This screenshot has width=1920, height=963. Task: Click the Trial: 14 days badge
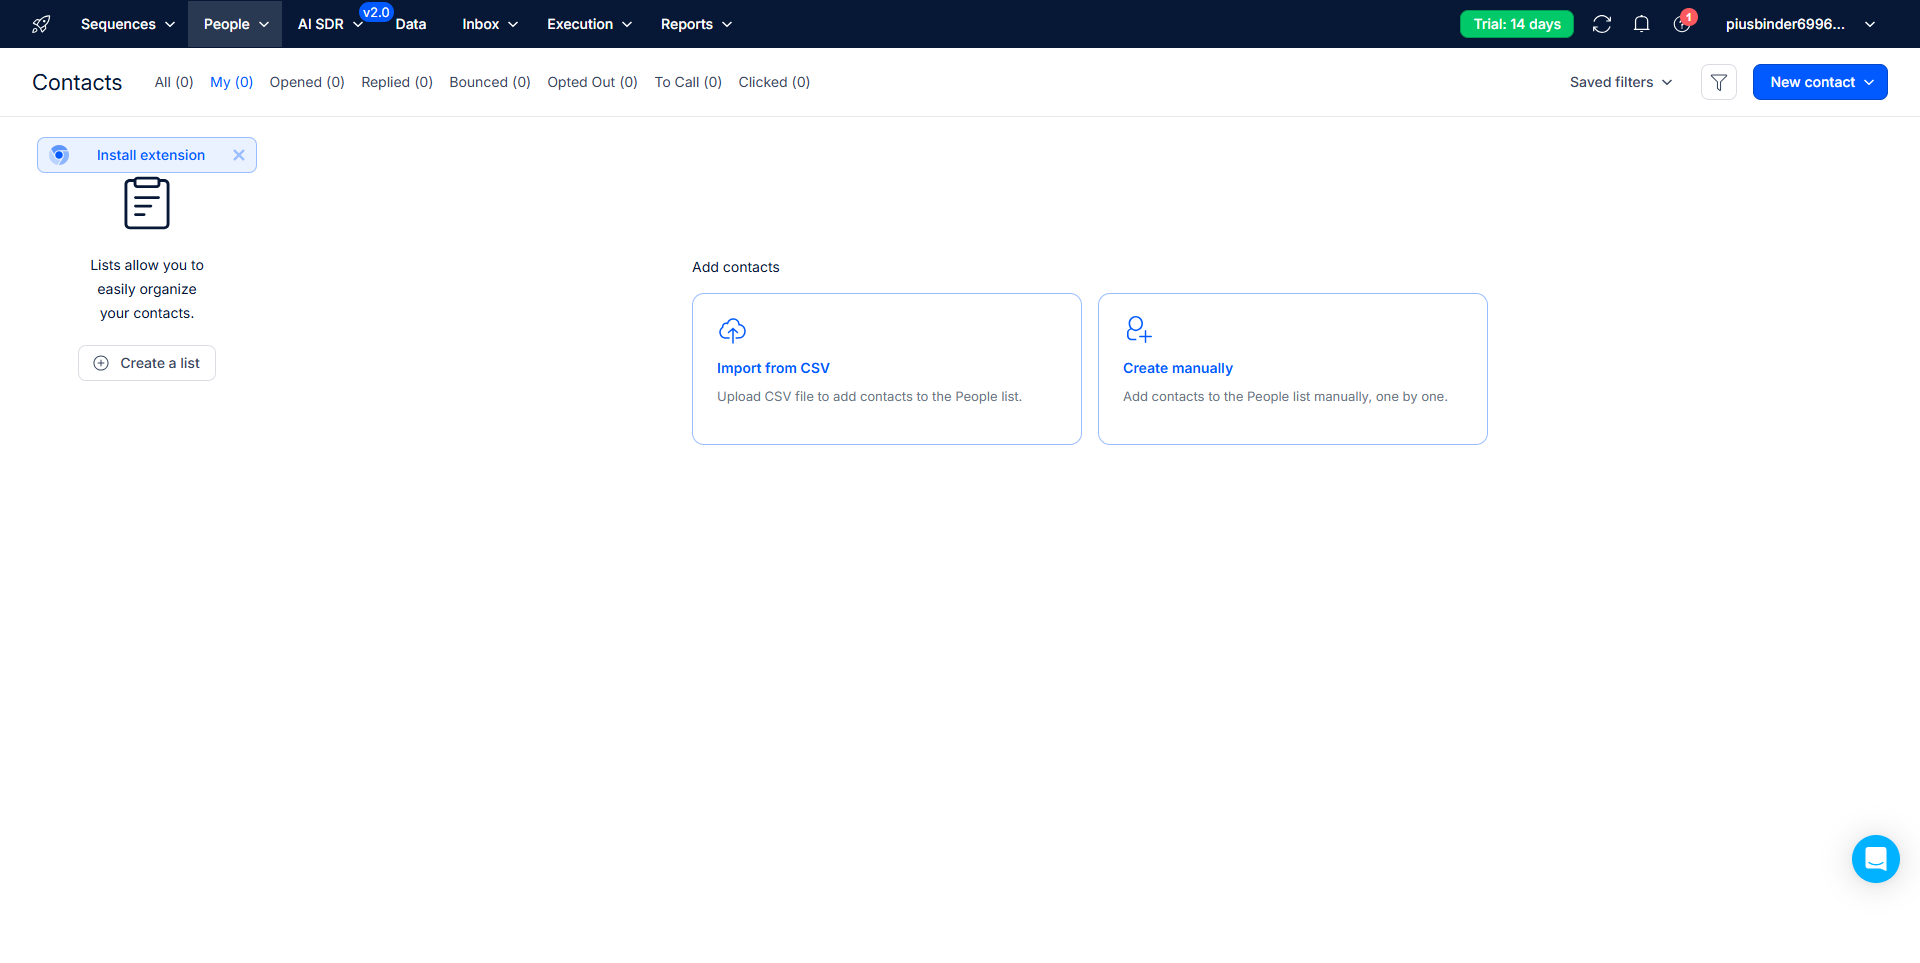pyautogui.click(x=1516, y=24)
